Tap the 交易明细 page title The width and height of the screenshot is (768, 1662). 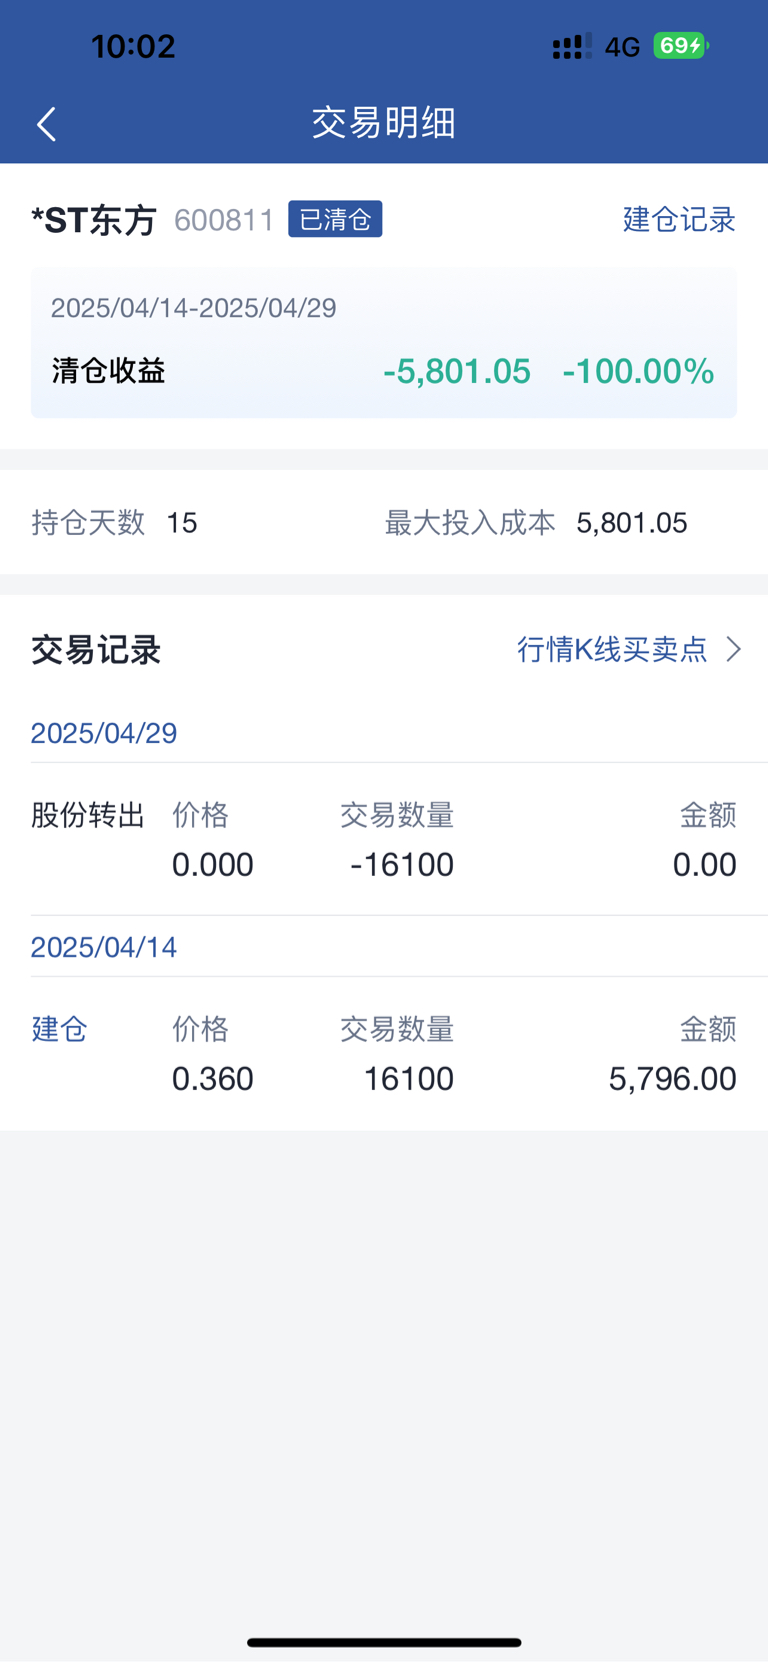pyautogui.click(x=384, y=123)
